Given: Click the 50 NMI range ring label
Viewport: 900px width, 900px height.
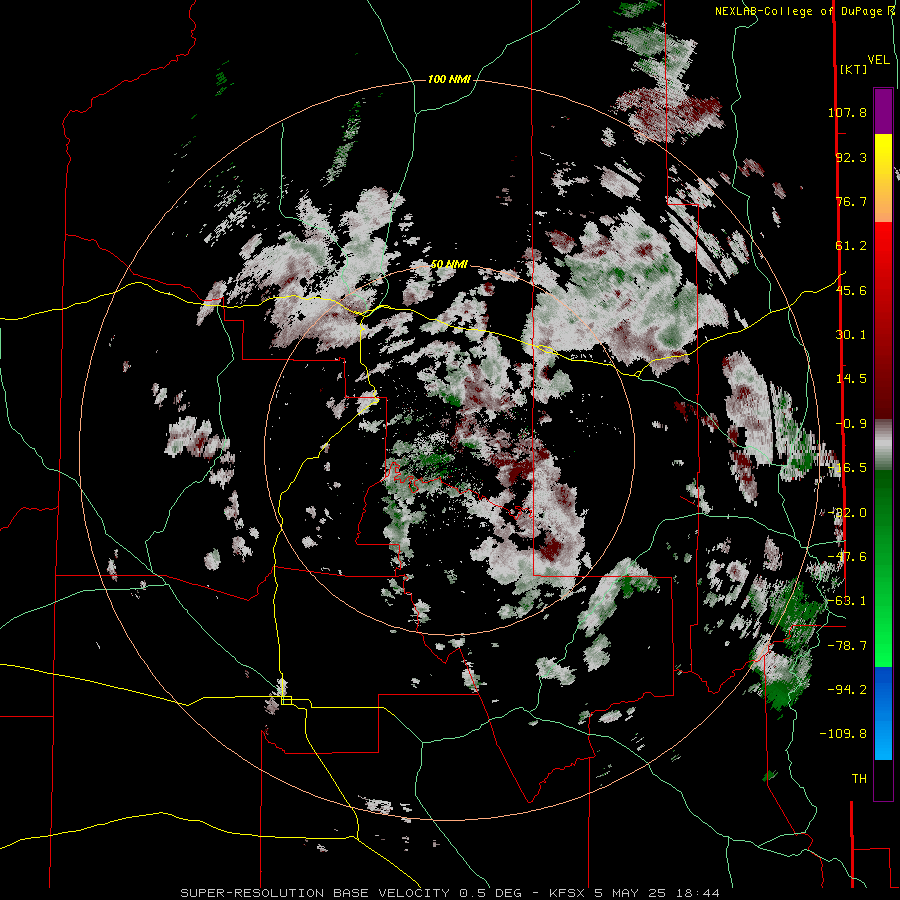Looking at the screenshot, I should pos(449,265).
